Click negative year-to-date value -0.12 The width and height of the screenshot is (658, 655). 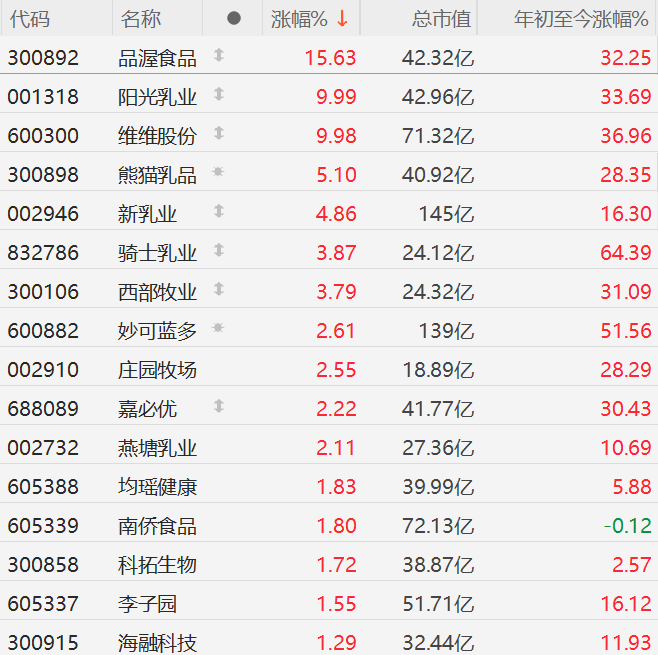[x=628, y=526]
